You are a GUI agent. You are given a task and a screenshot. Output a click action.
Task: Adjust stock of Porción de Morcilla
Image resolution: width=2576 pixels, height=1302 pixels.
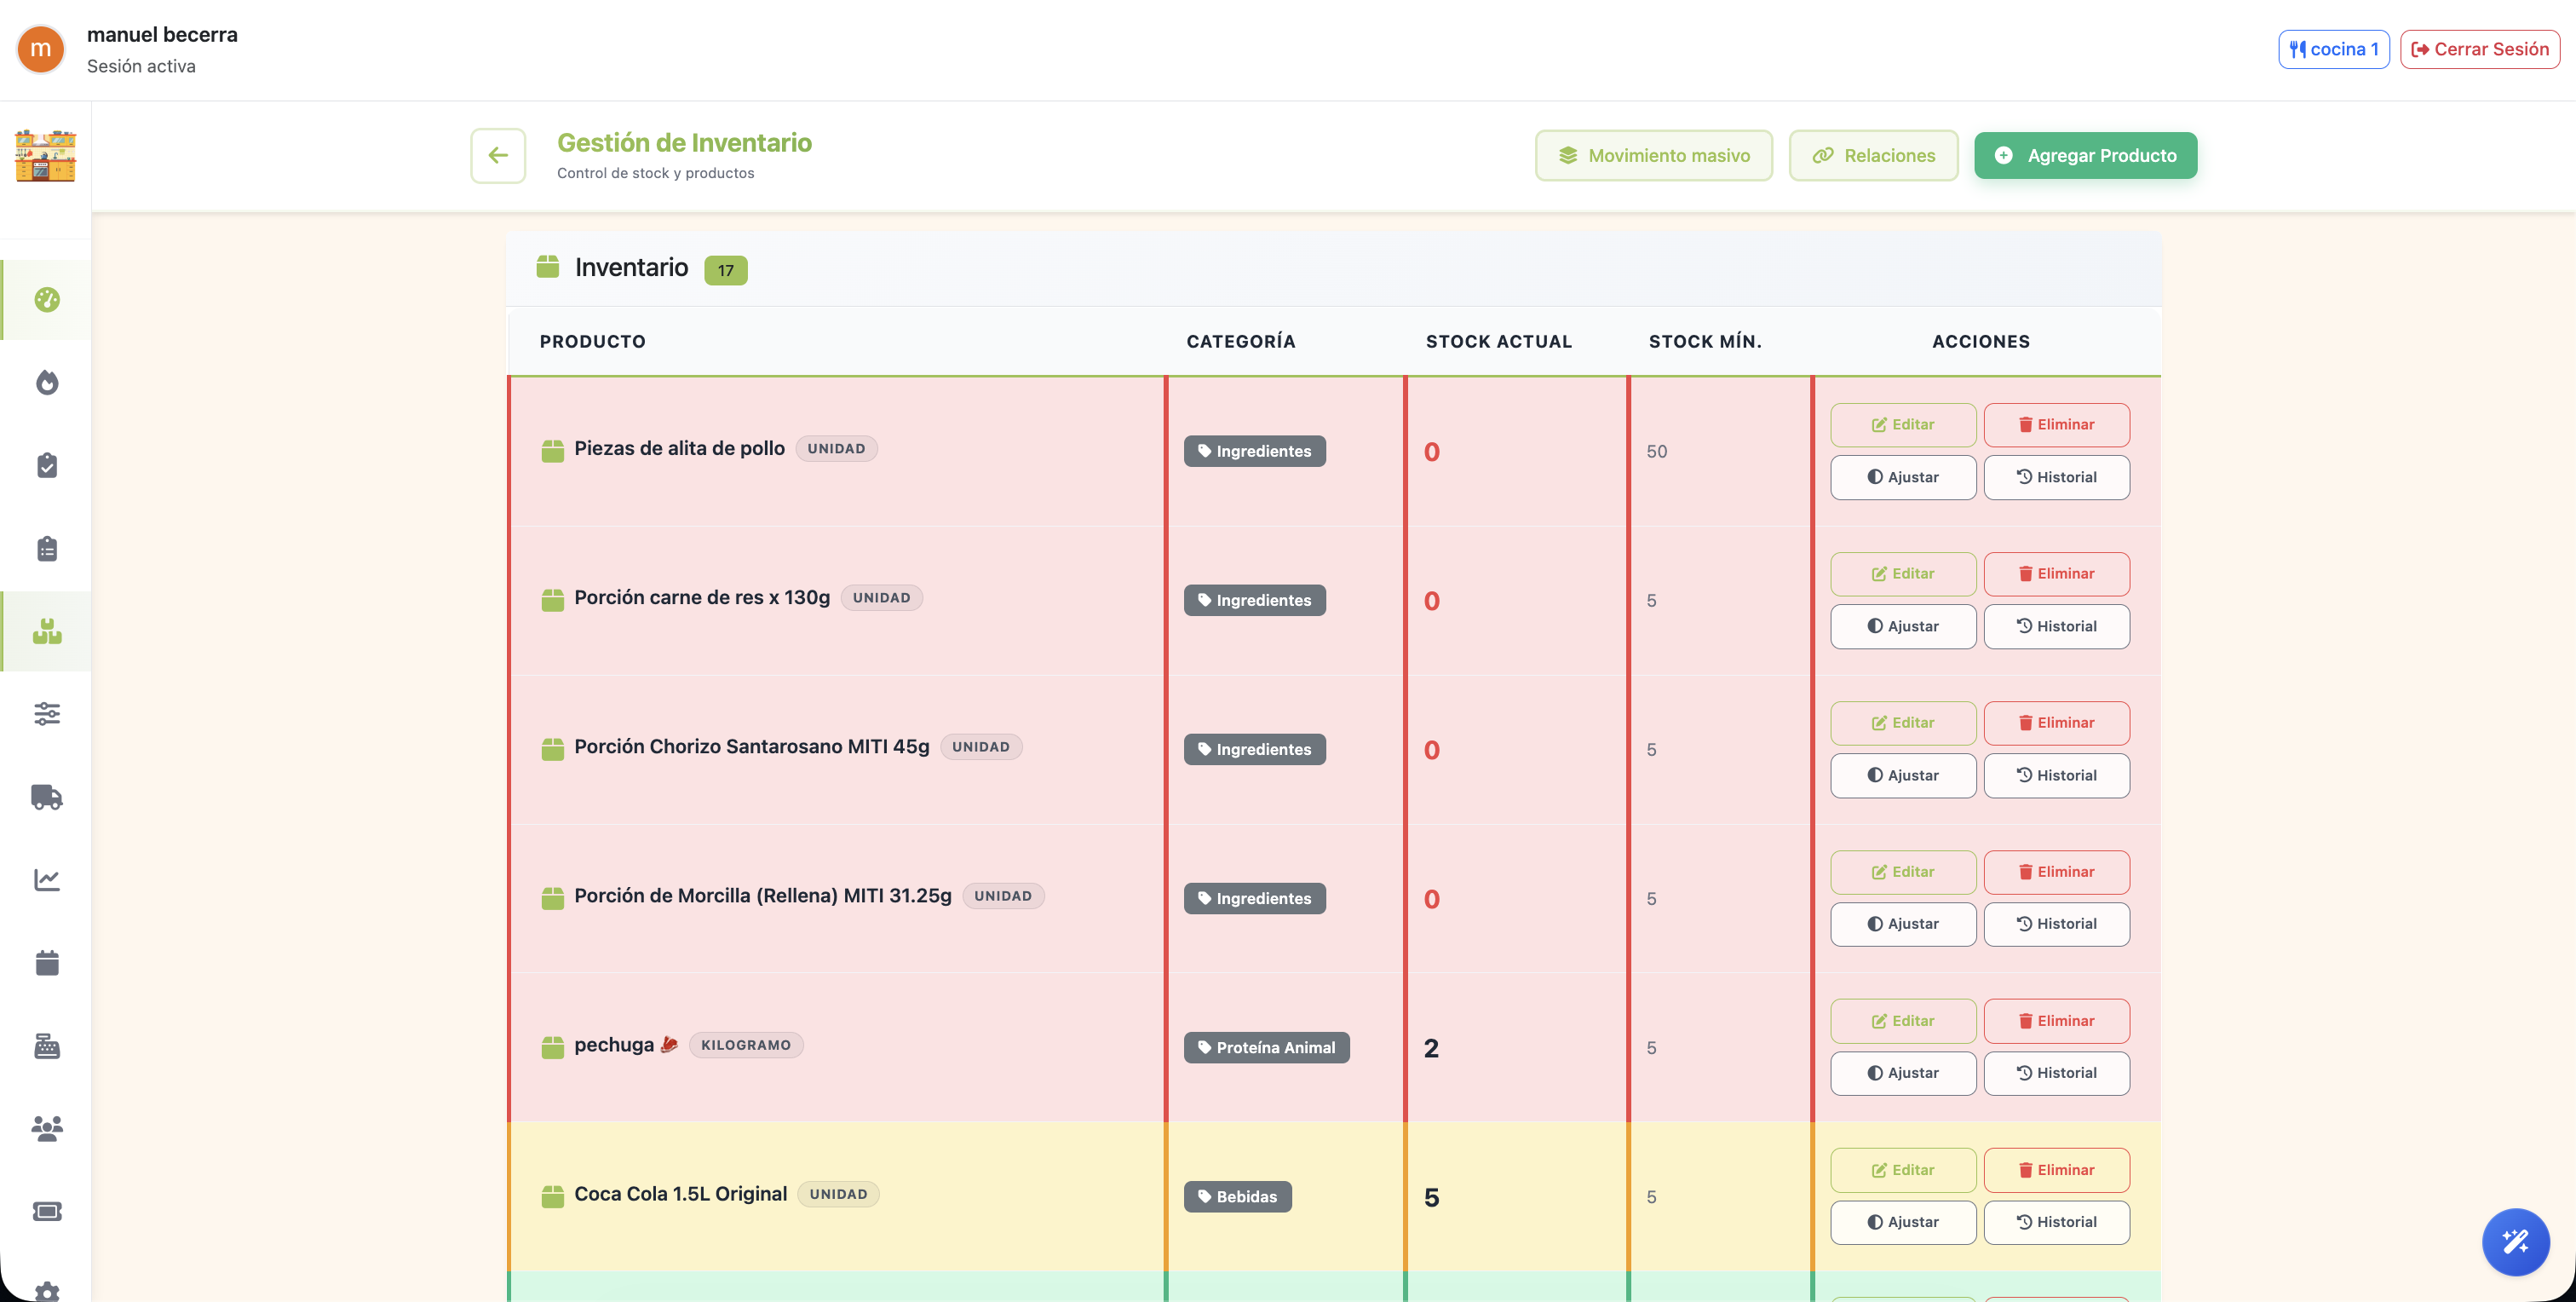1902,924
